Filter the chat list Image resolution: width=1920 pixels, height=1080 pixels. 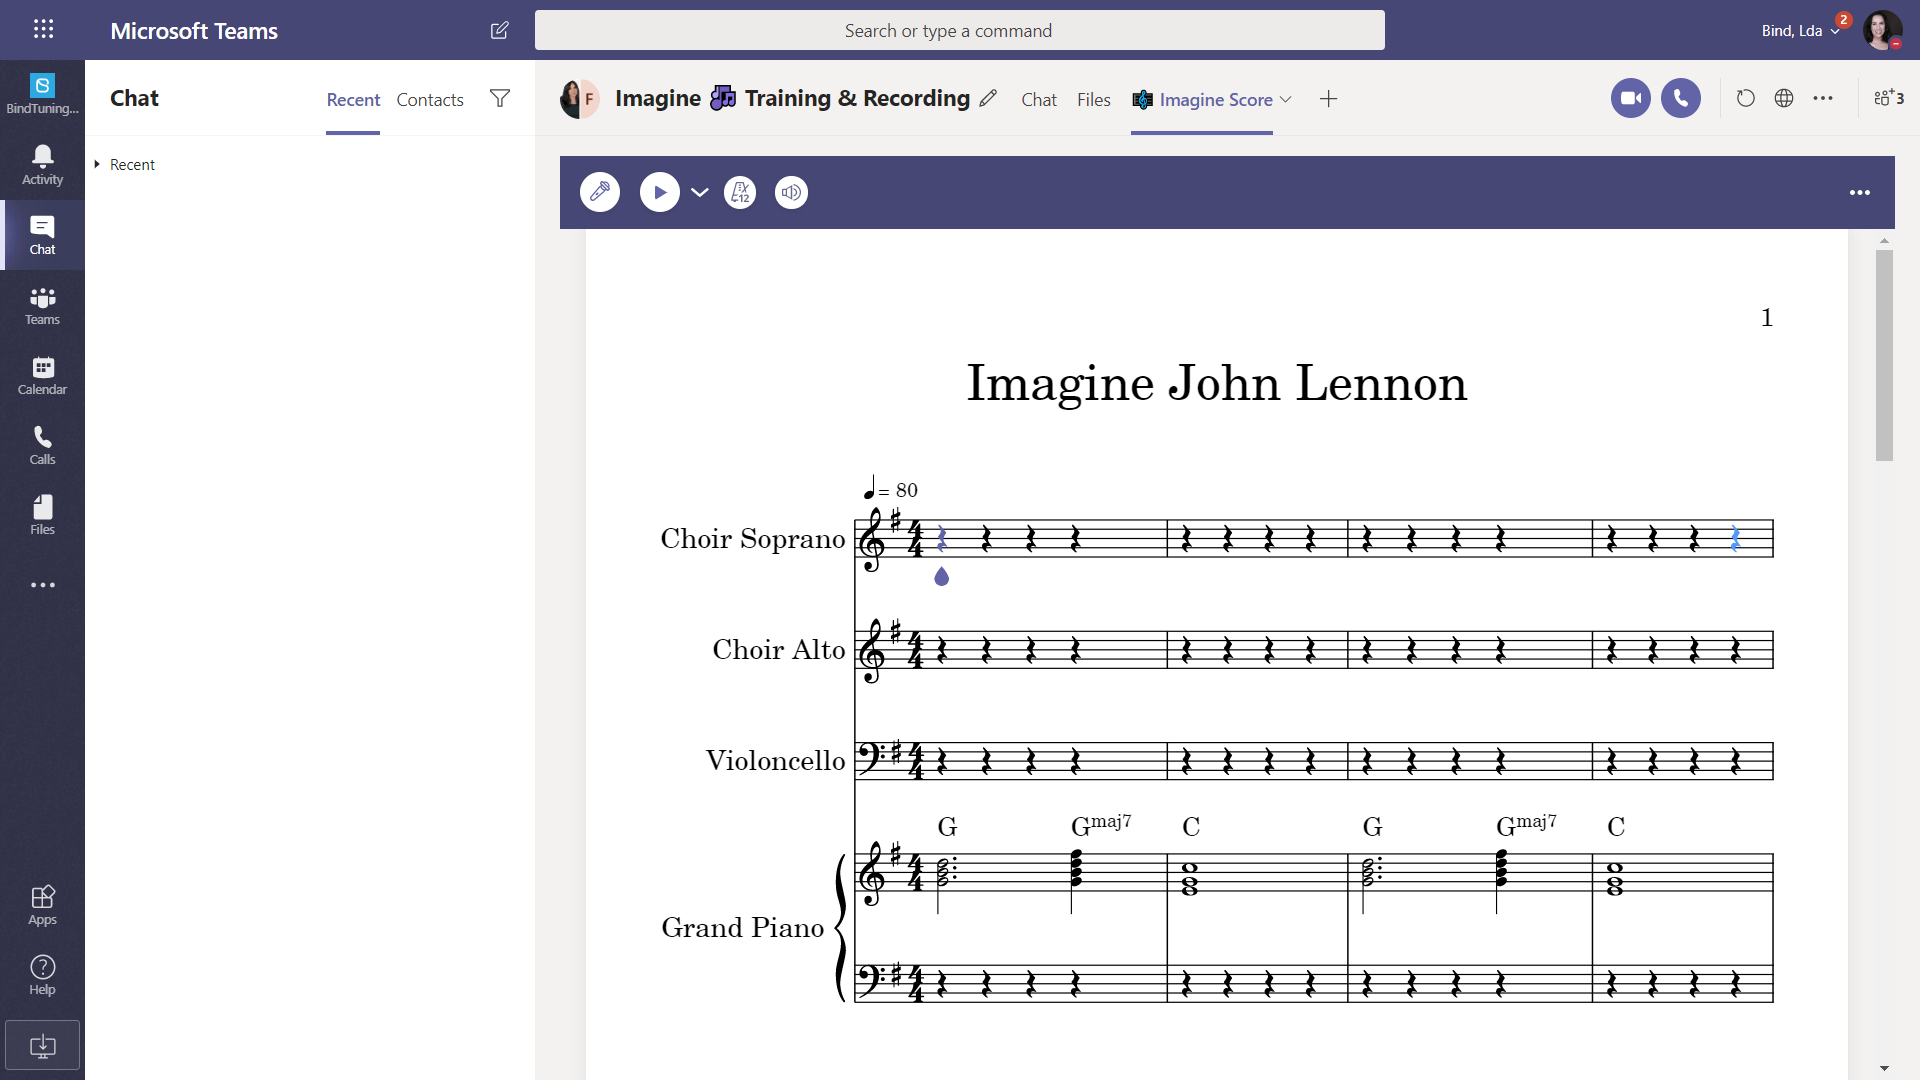point(500,98)
